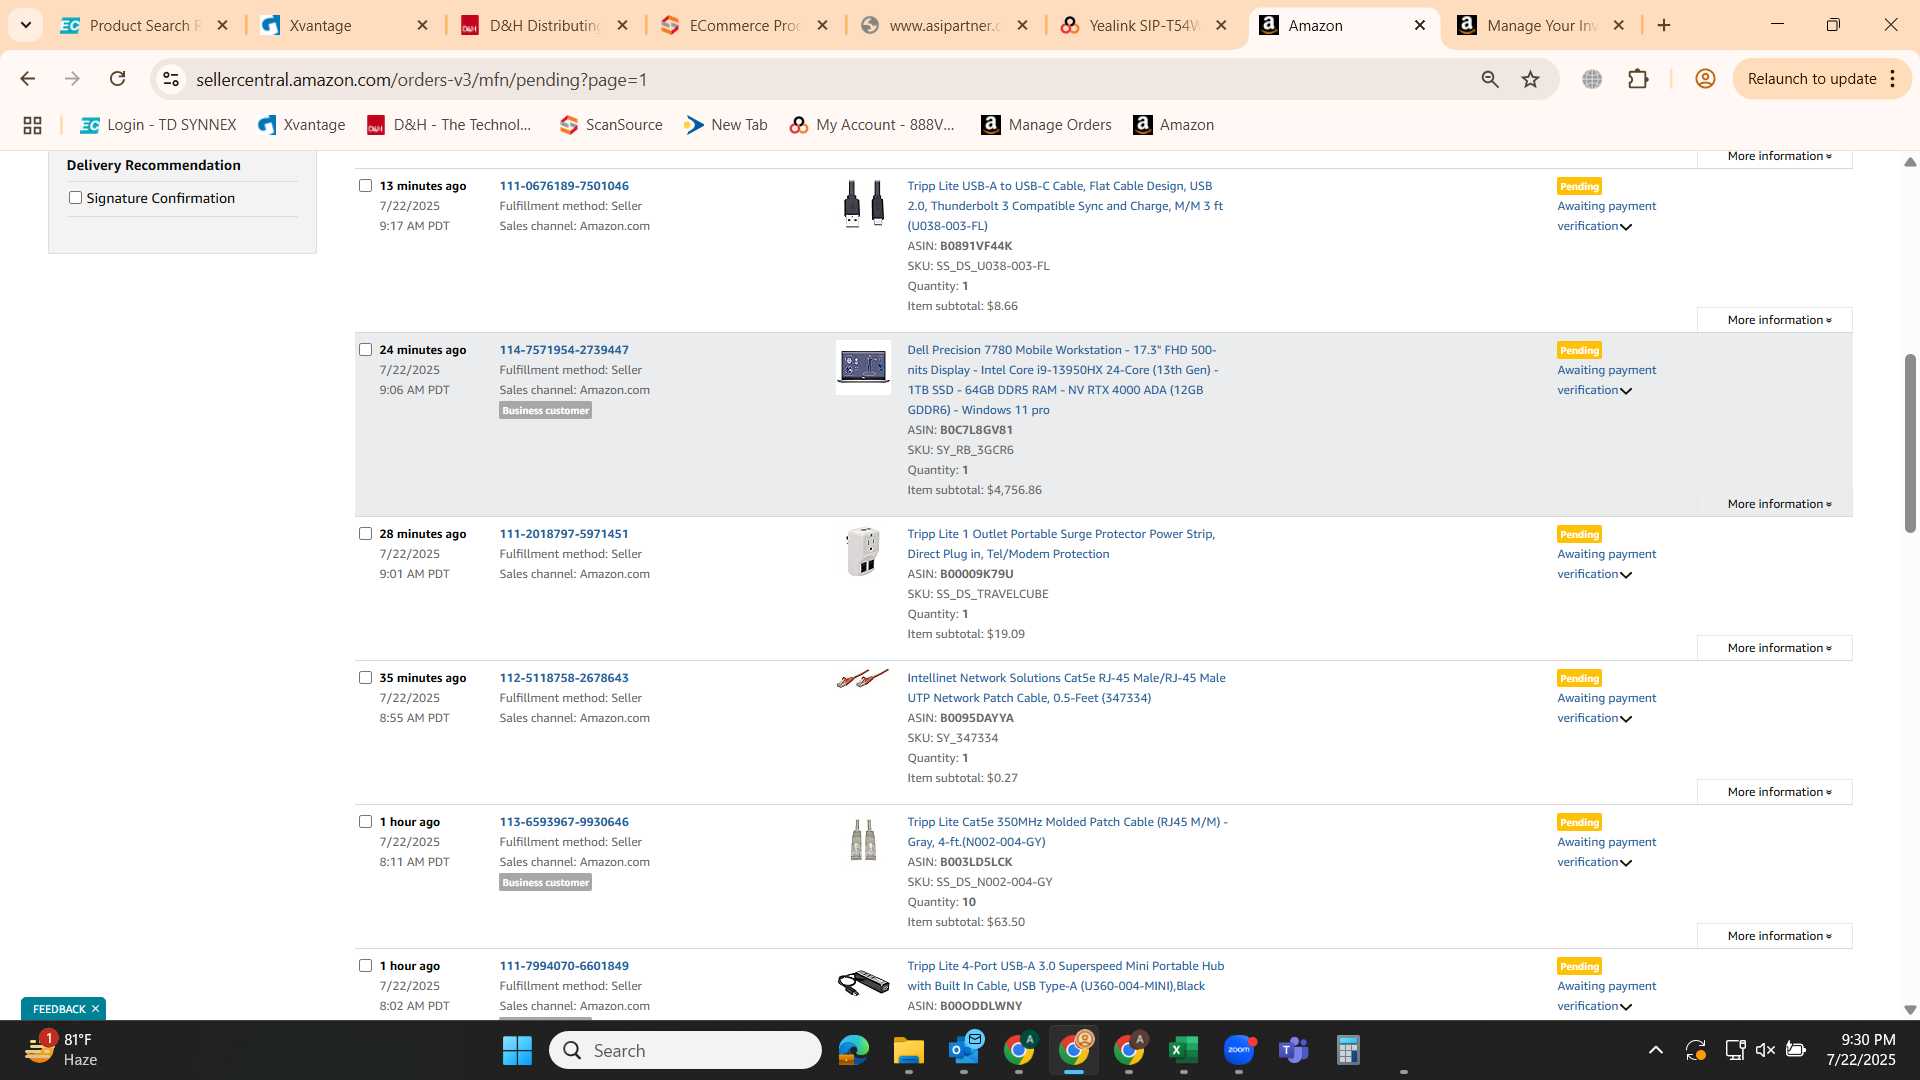1920x1080 pixels.
Task: Toggle Signature Confirmation checkbox
Action: (x=75, y=198)
